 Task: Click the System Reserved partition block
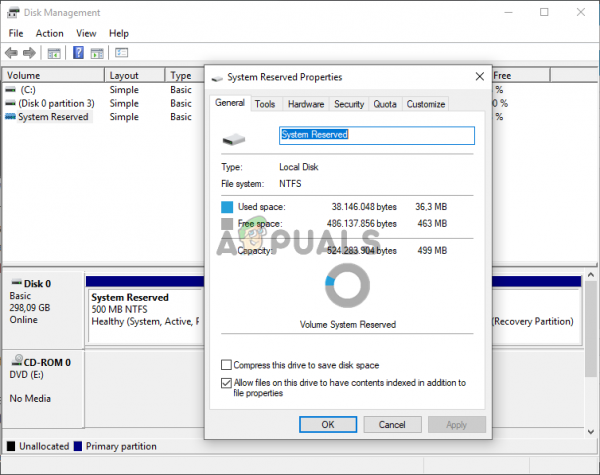[x=145, y=316]
